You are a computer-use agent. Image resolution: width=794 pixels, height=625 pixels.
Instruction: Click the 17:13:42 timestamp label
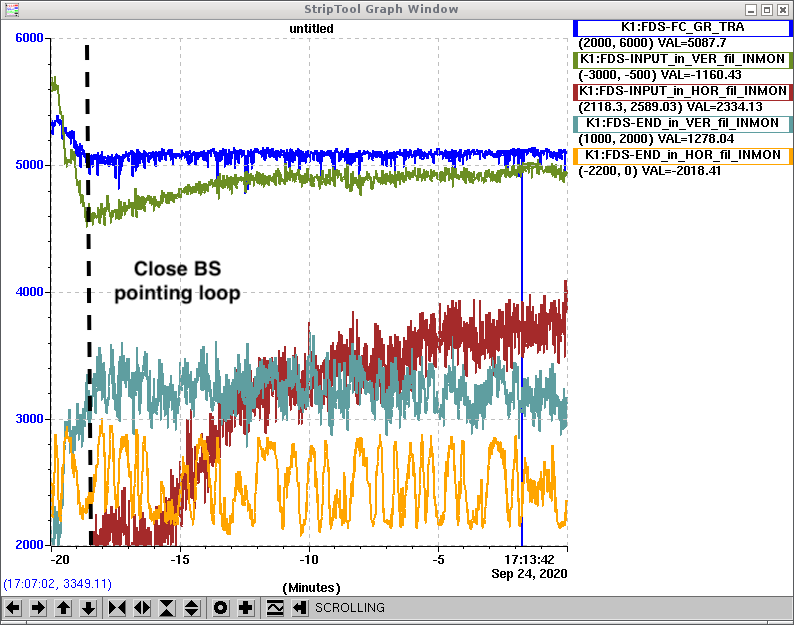(529, 560)
